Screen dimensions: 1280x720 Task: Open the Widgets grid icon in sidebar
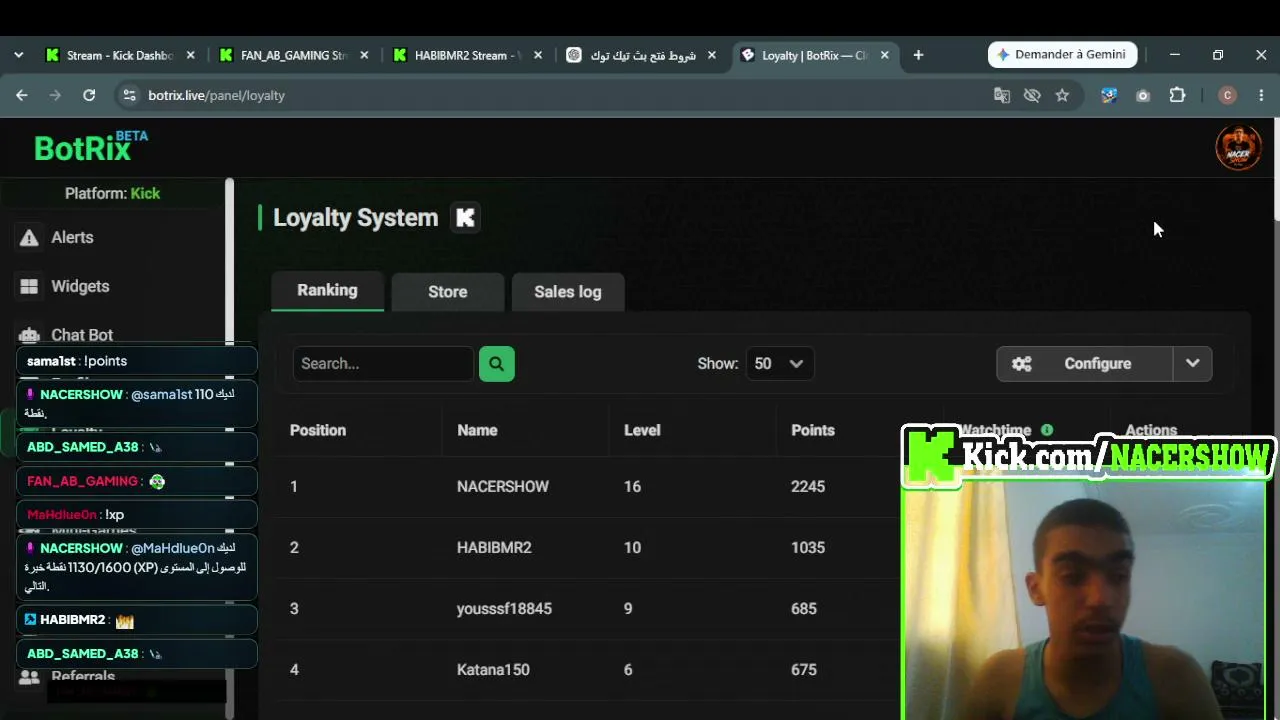29,286
